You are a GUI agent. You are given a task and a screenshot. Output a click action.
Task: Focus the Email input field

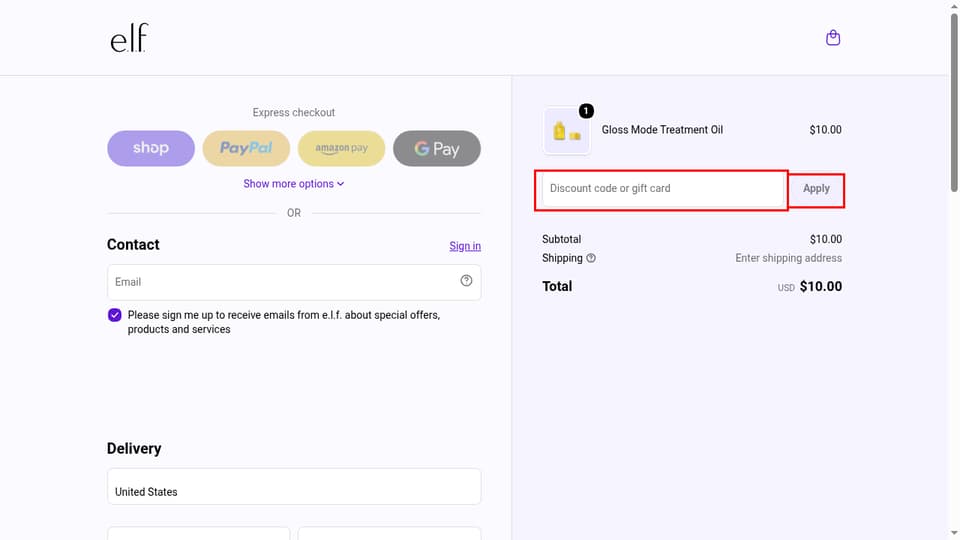(x=294, y=282)
